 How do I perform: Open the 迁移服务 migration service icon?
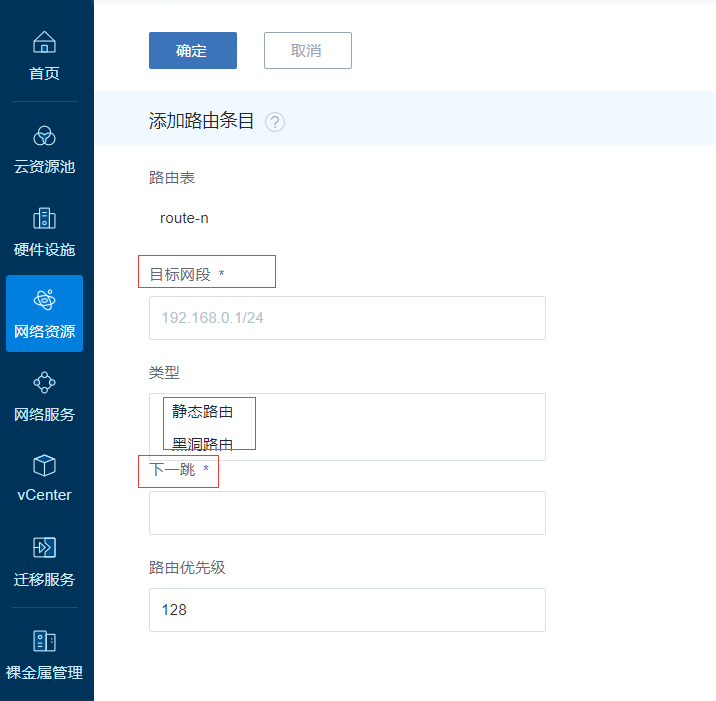pyautogui.click(x=44, y=548)
